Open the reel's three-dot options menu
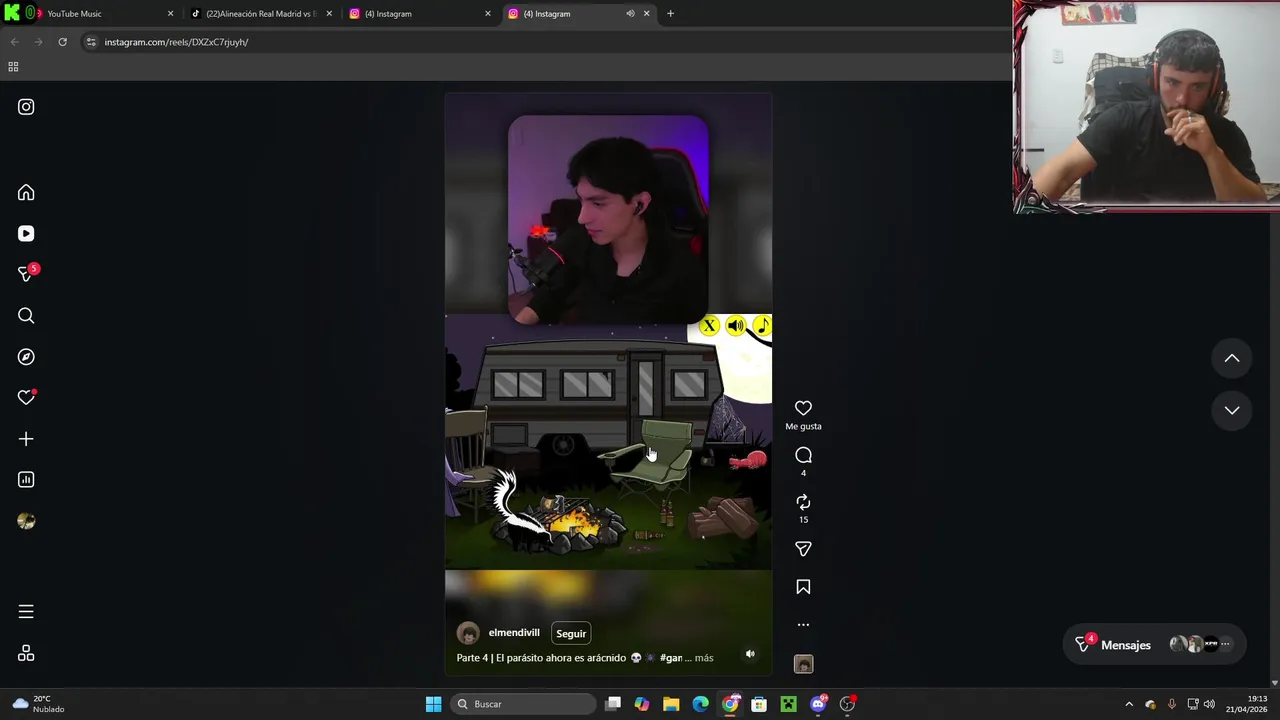The width and height of the screenshot is (1280, 720). click(x=803, y=625)
